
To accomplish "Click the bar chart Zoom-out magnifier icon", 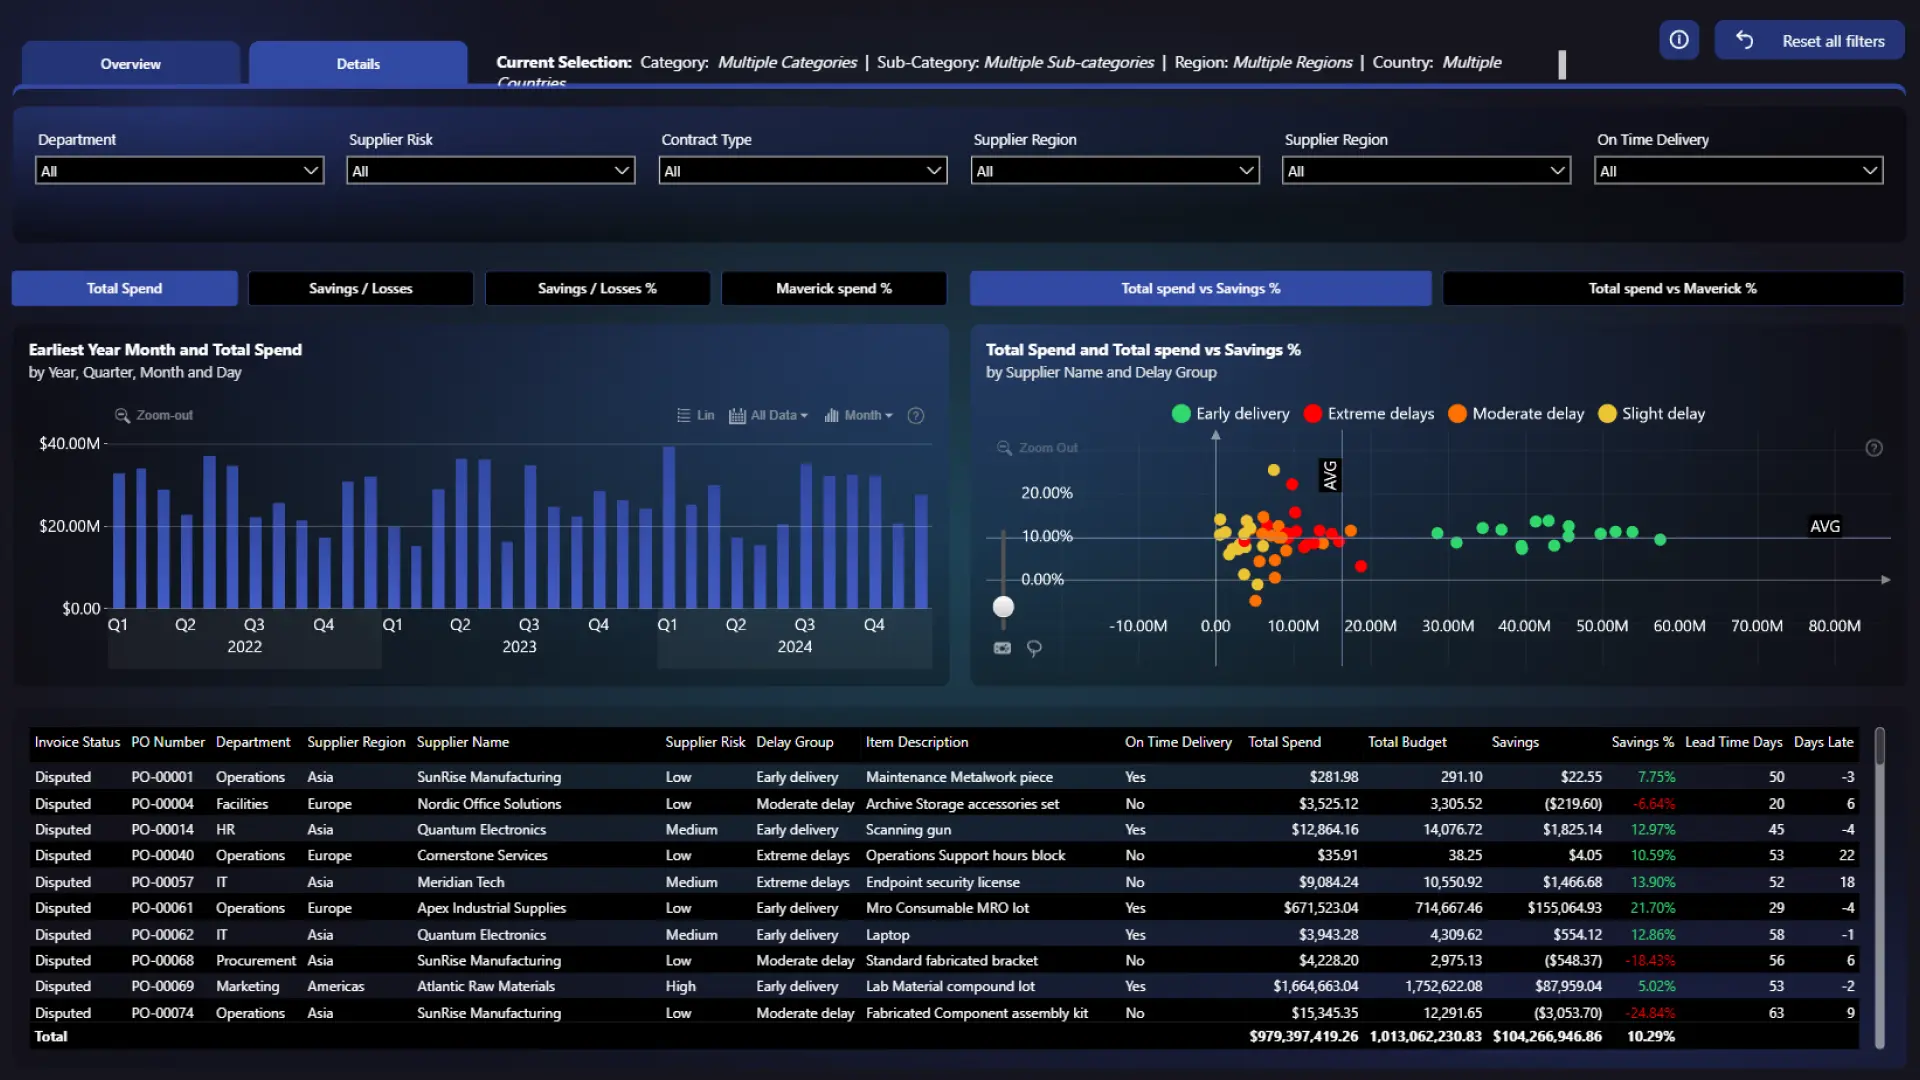I will pos(122,415).
